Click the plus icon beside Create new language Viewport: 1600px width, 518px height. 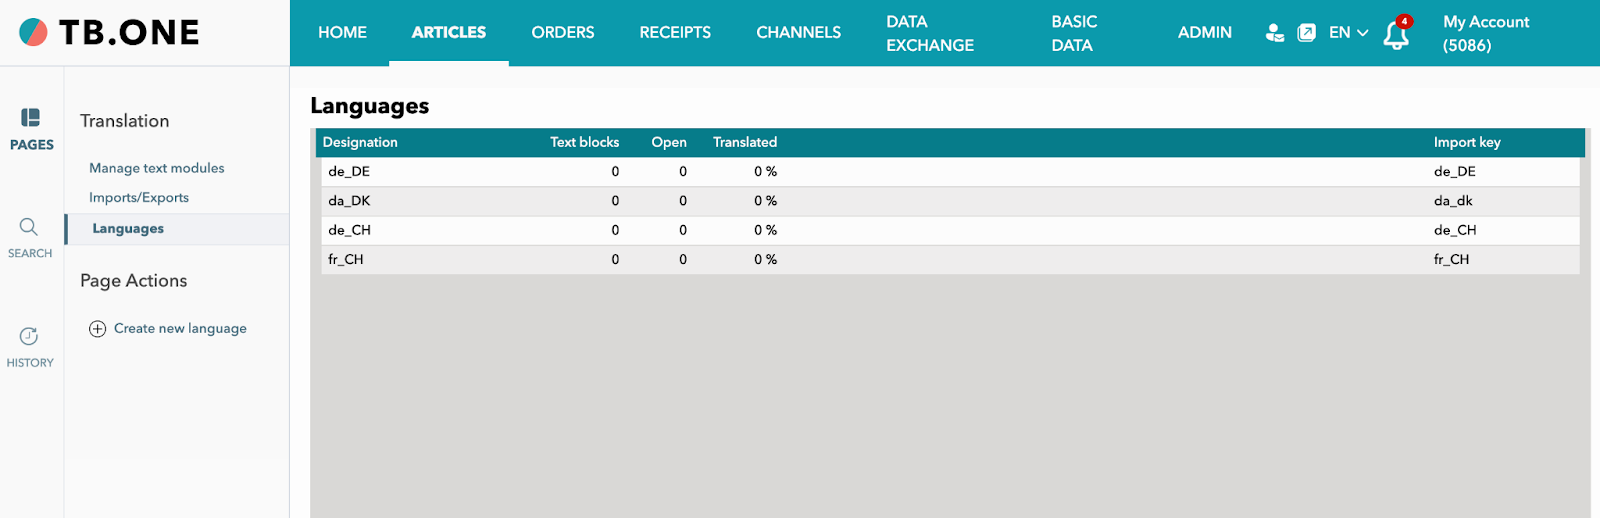click(x=97, y=329)
